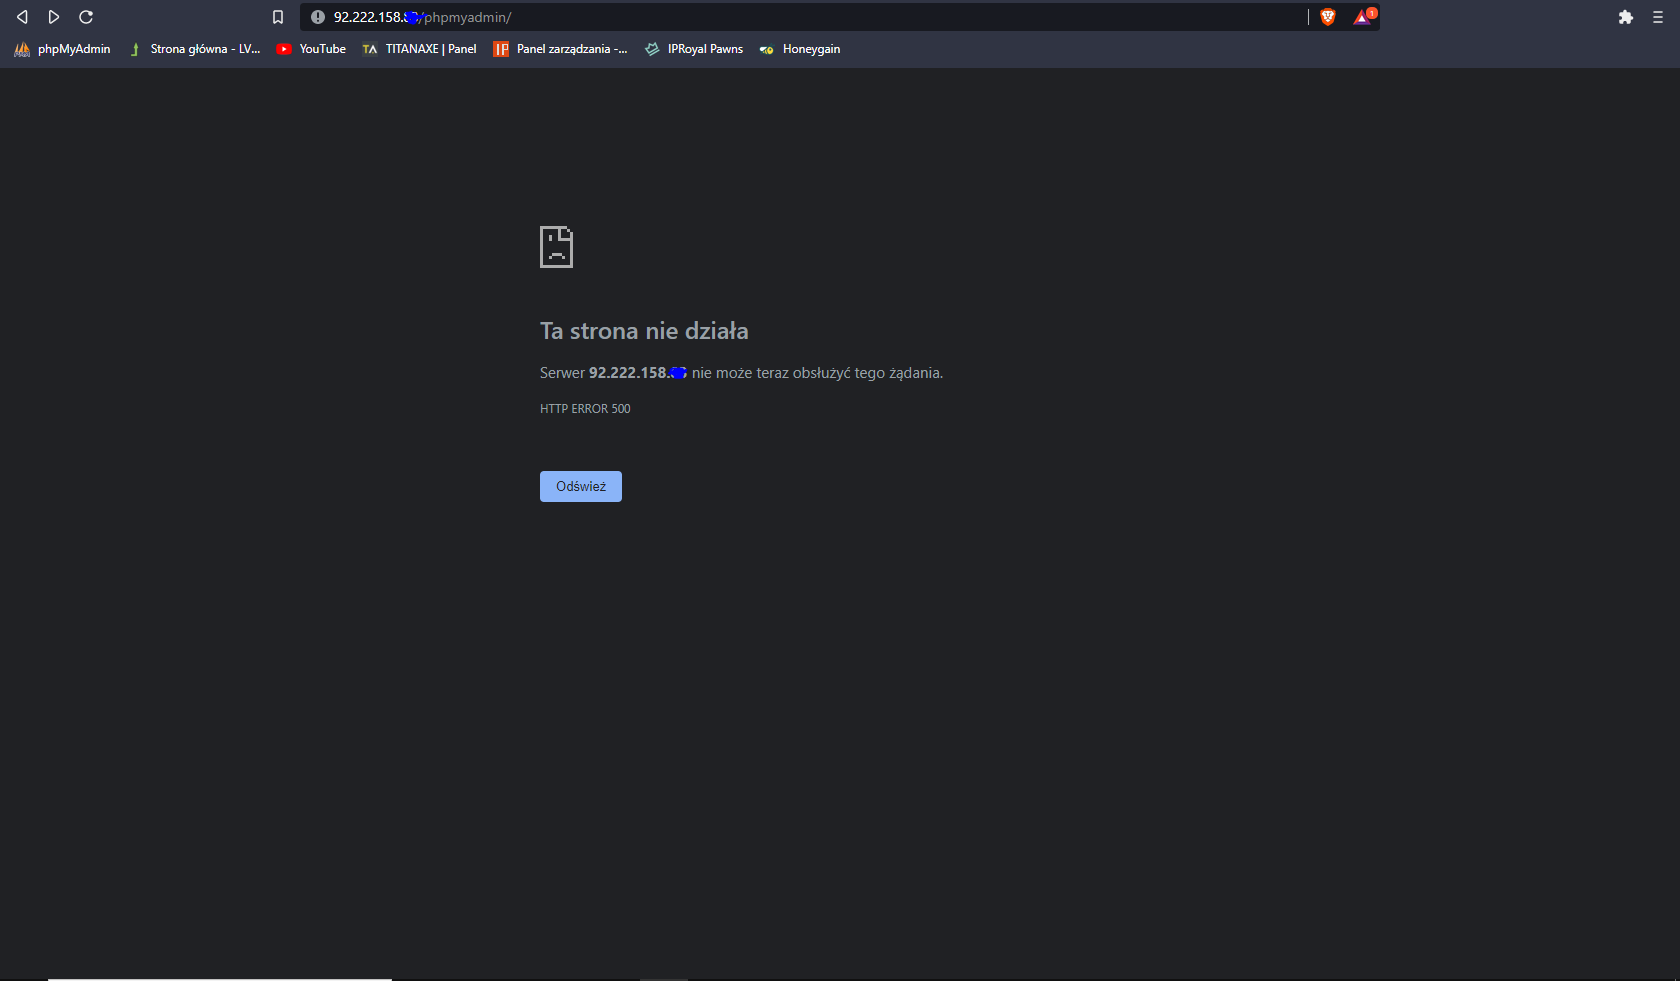This screenshot has height=981, width=1680.
Task: Open the not-secure site info icon
Action: [x=318, y=17]
